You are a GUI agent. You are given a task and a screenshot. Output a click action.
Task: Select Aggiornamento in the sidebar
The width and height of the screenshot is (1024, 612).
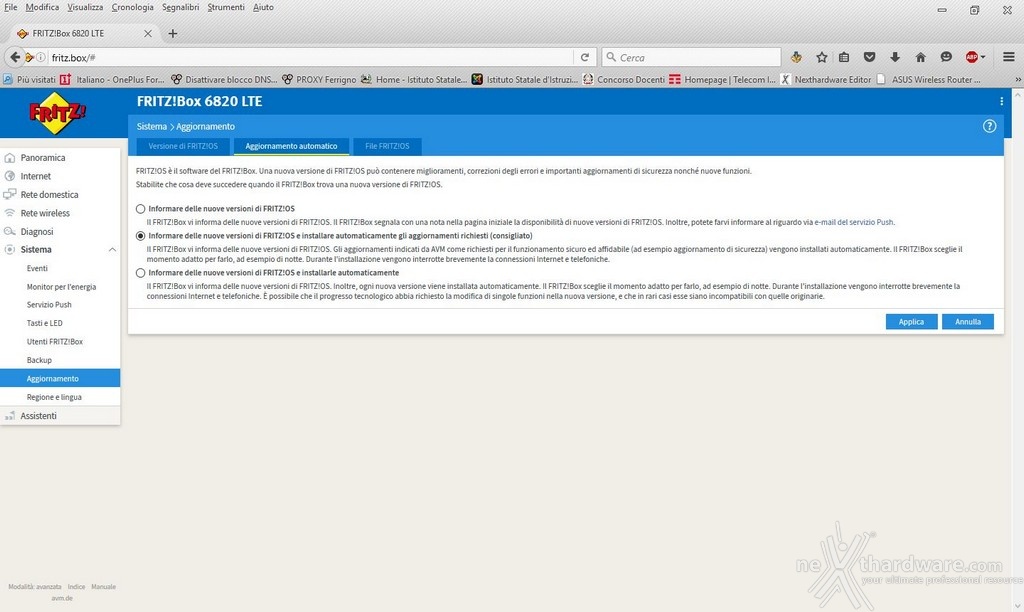click(x=60, y=379)
